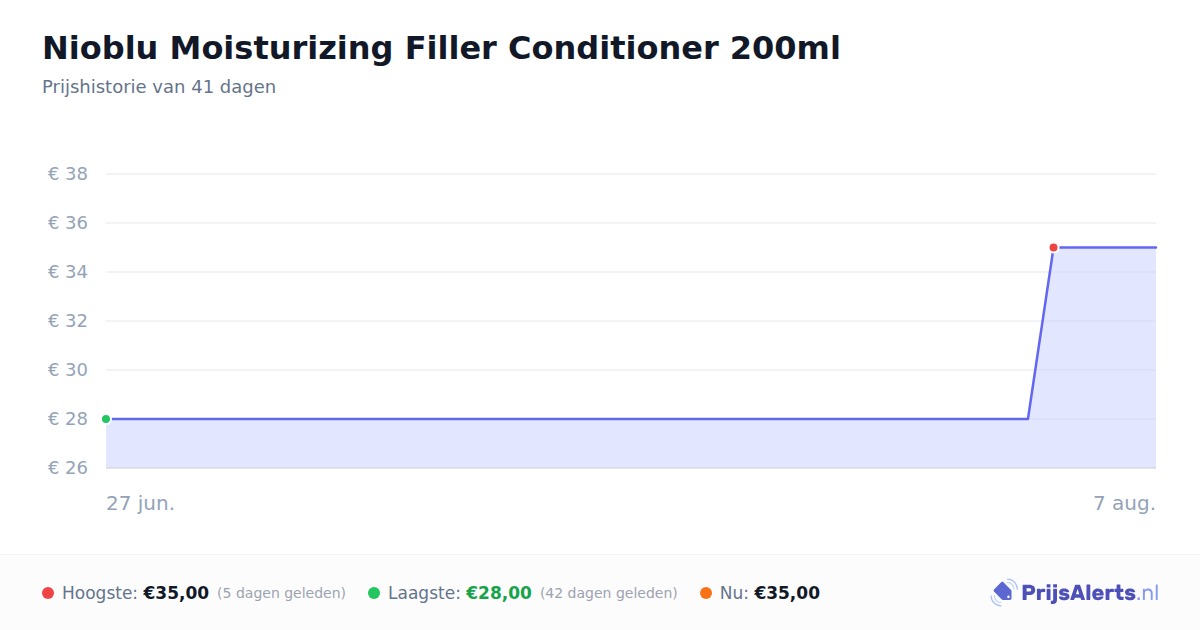Click the € 28 axis label
This screenshot has height=630, width=1200.
(68, 419)
